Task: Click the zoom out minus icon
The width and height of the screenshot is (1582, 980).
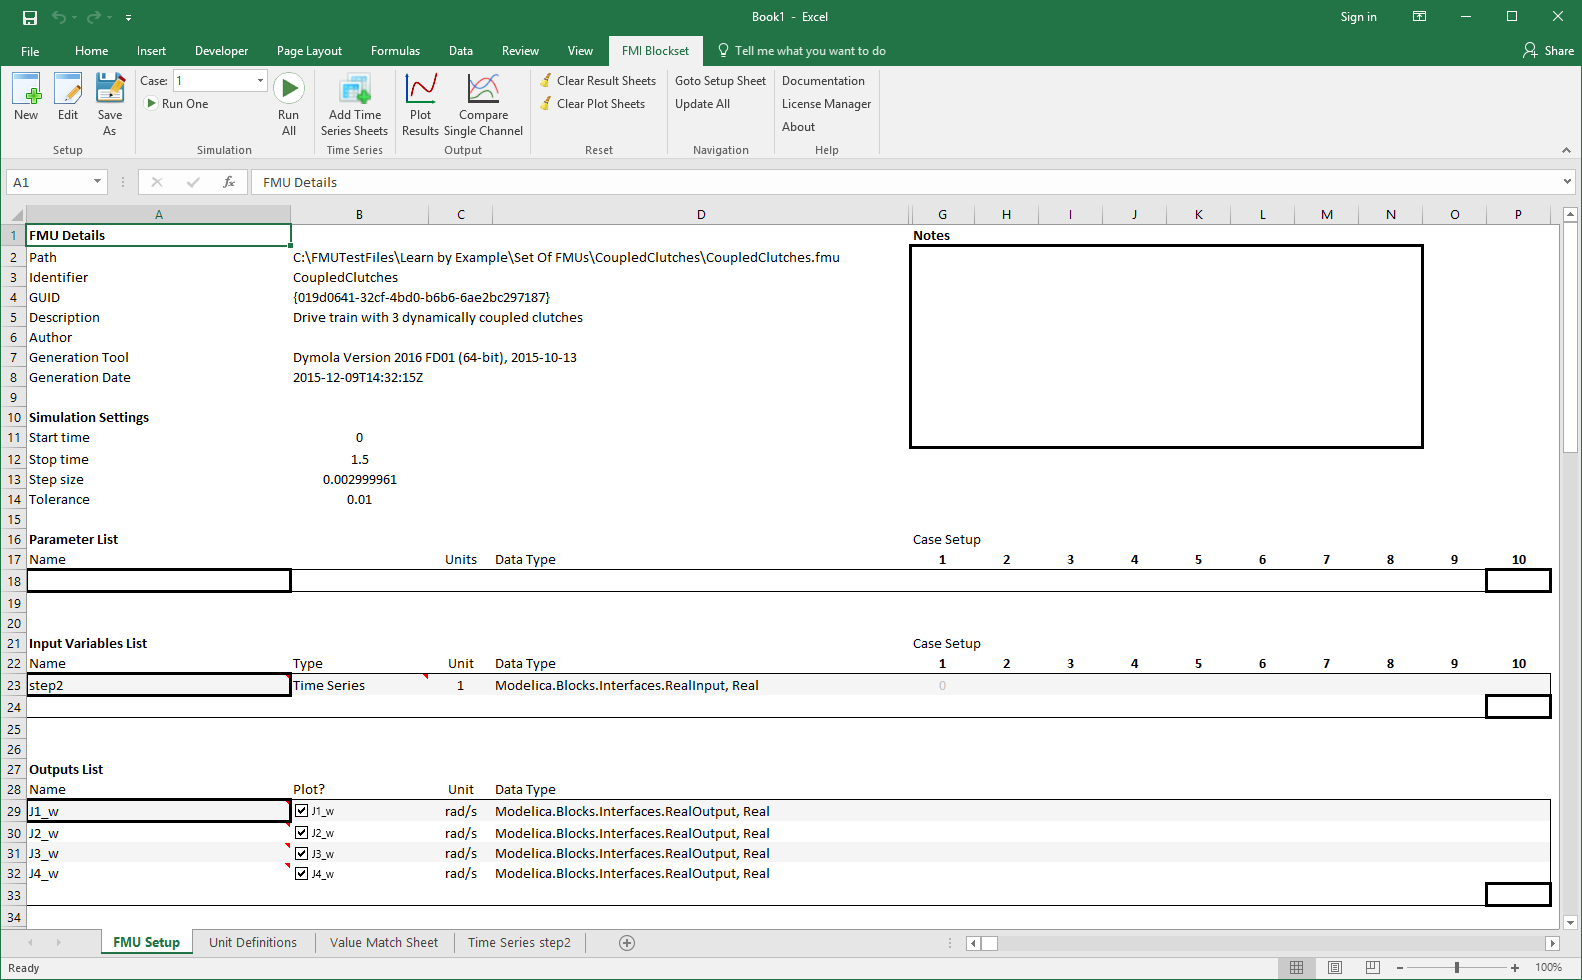Action: tap(1400, 968)
